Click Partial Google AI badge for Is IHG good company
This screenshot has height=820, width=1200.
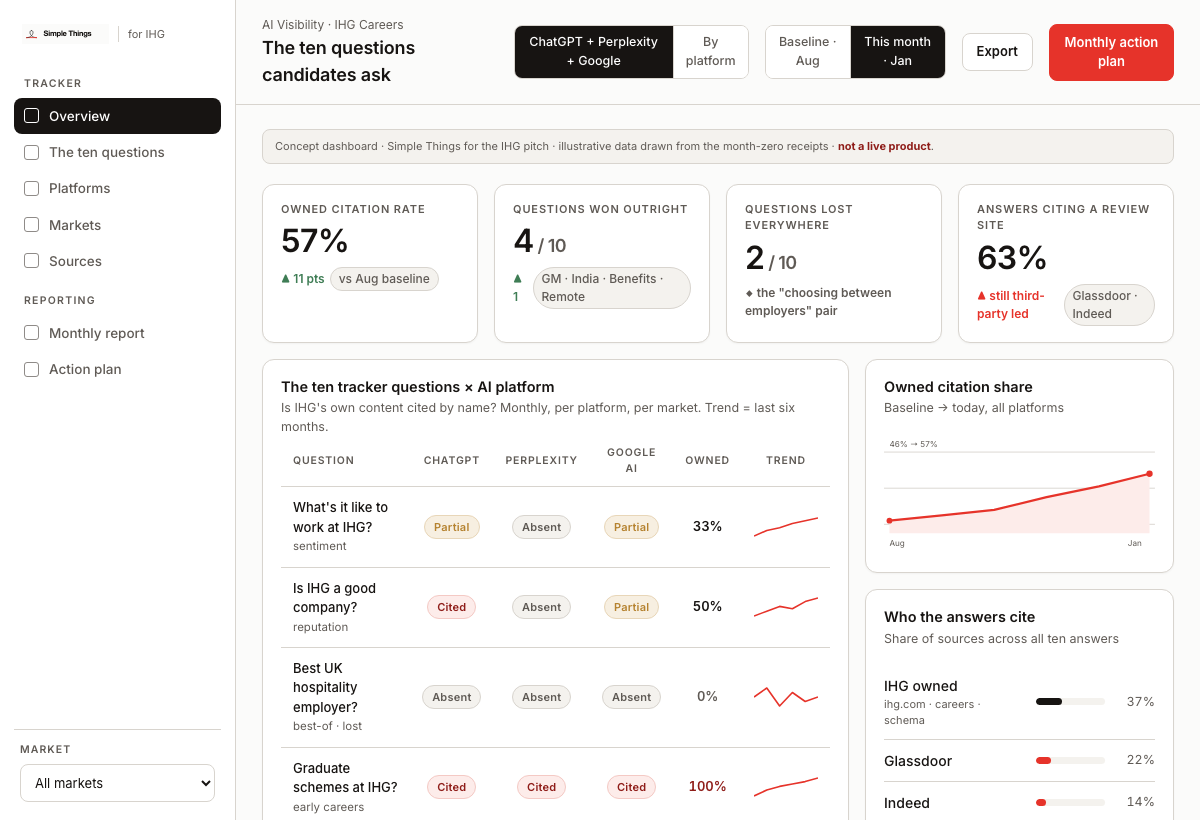click(x=631, y=607)
